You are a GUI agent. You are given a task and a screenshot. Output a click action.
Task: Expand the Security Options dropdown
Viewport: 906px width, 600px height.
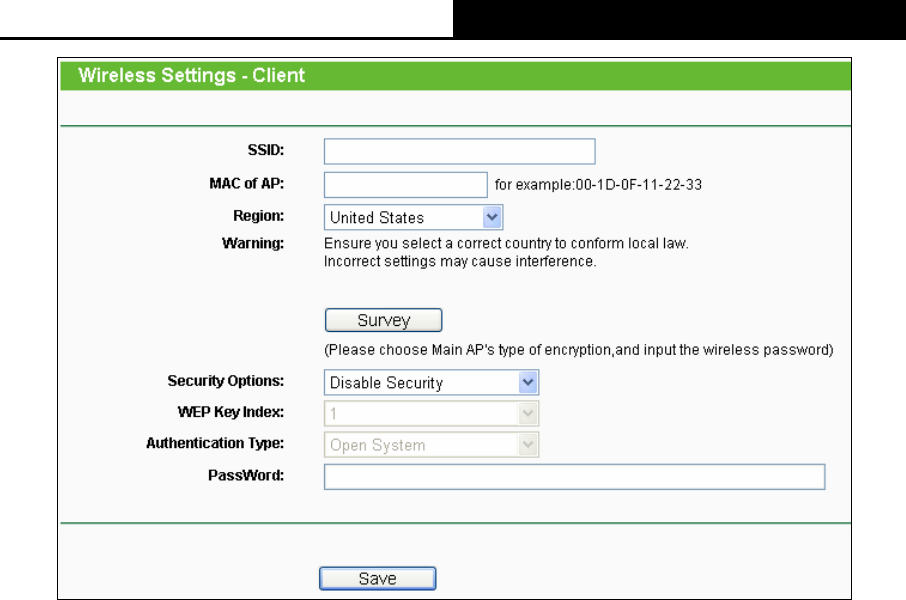pyautogui.click(x=431, y=383)
